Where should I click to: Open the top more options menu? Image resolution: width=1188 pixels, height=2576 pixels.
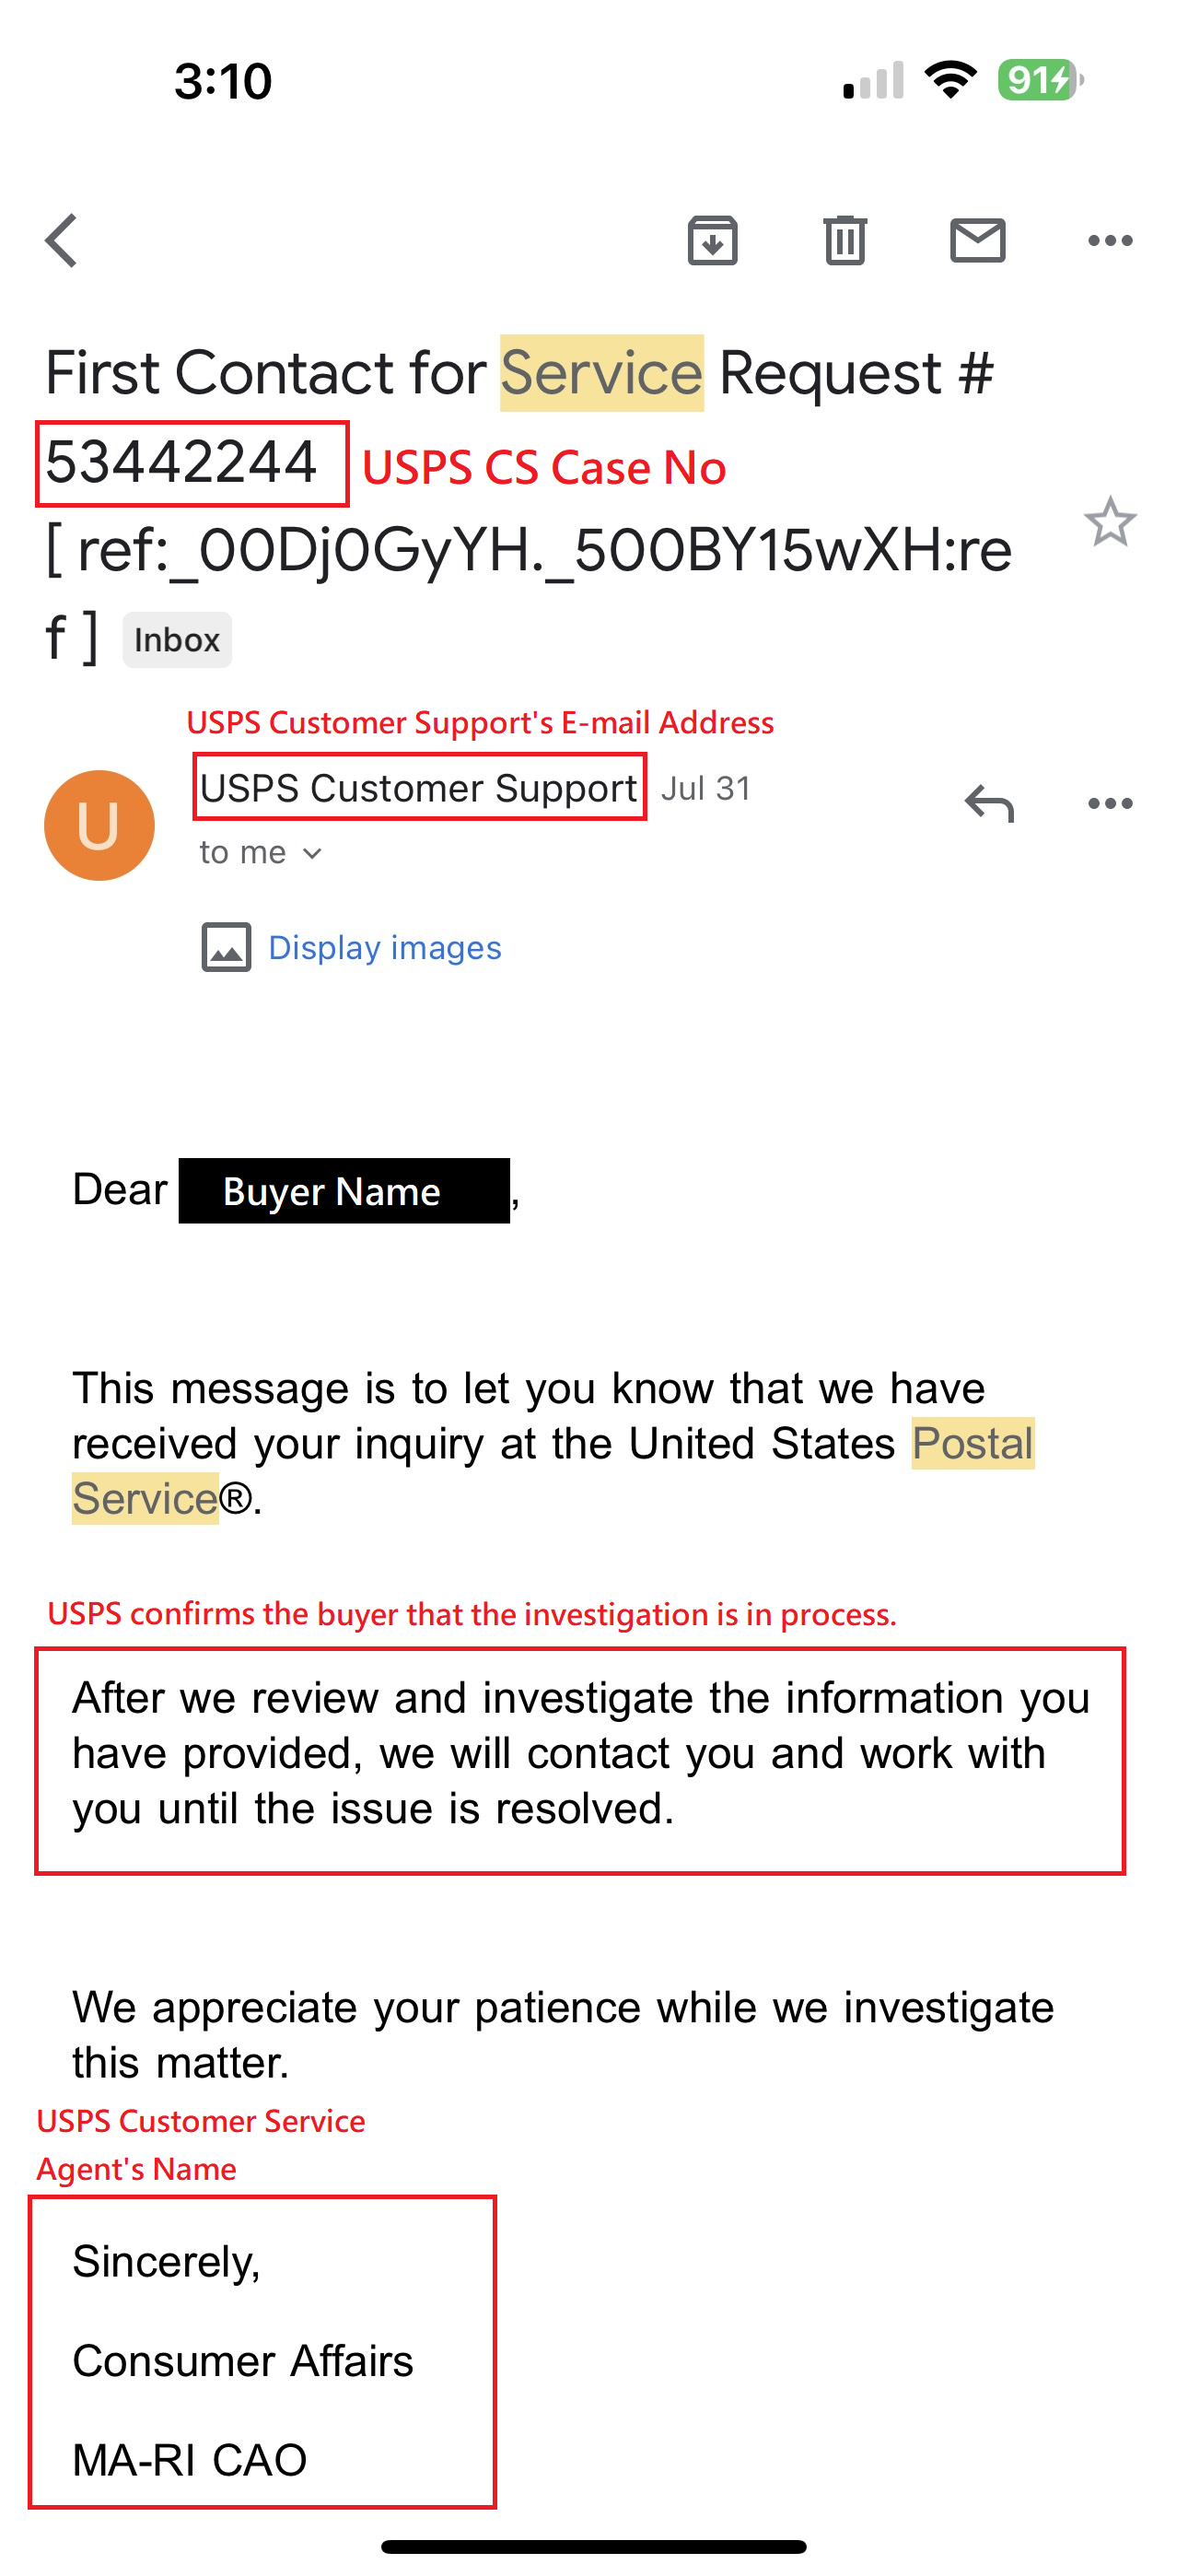tap(1110, 240)
